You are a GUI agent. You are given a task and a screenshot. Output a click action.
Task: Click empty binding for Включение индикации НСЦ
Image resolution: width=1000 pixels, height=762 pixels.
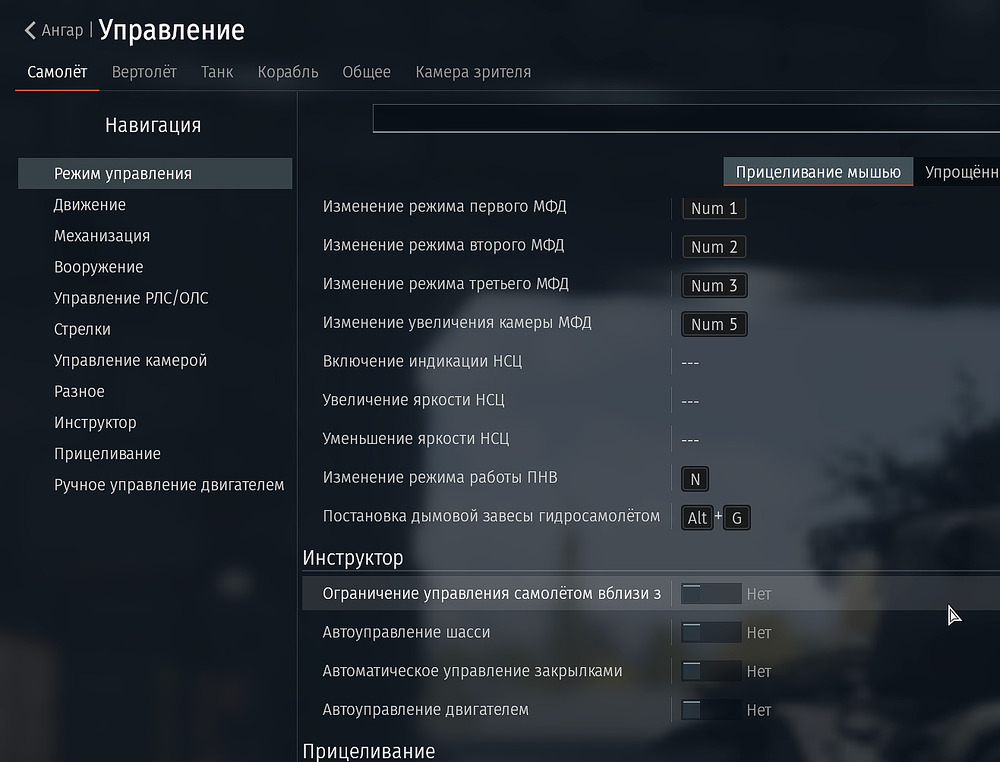[x=690, y=362]
